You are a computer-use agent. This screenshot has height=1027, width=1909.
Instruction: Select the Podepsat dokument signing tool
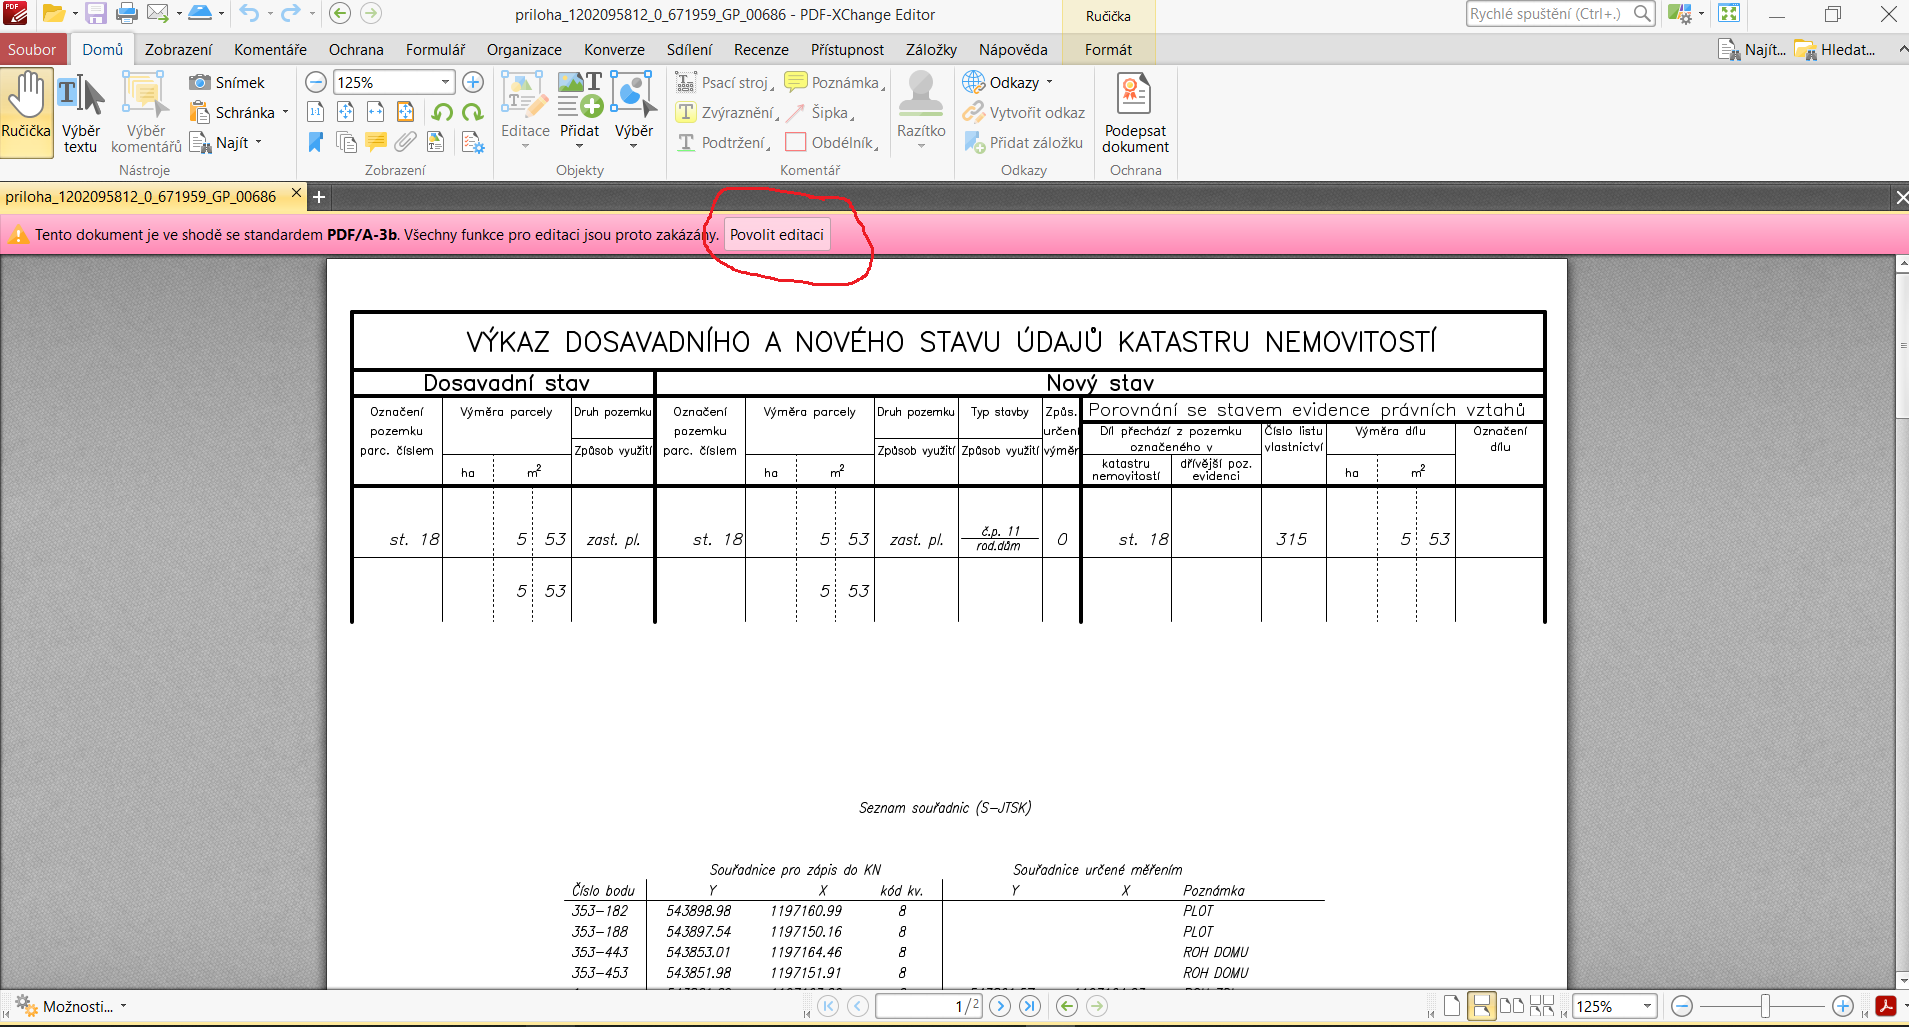point(1135,110)
